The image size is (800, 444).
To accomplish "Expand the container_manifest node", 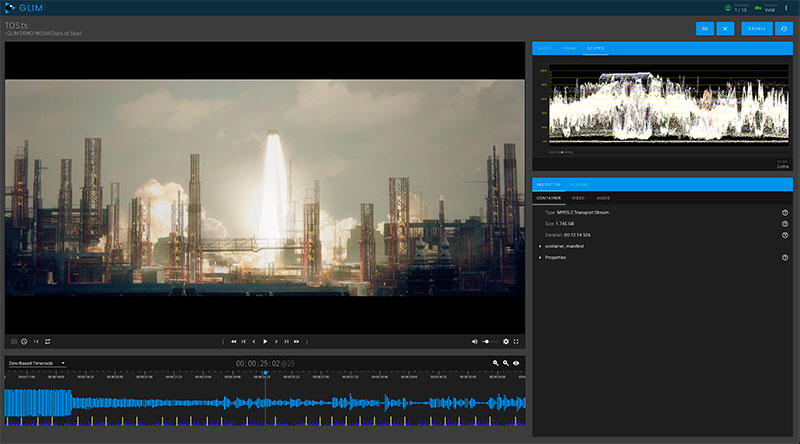I will pos(541,246).
